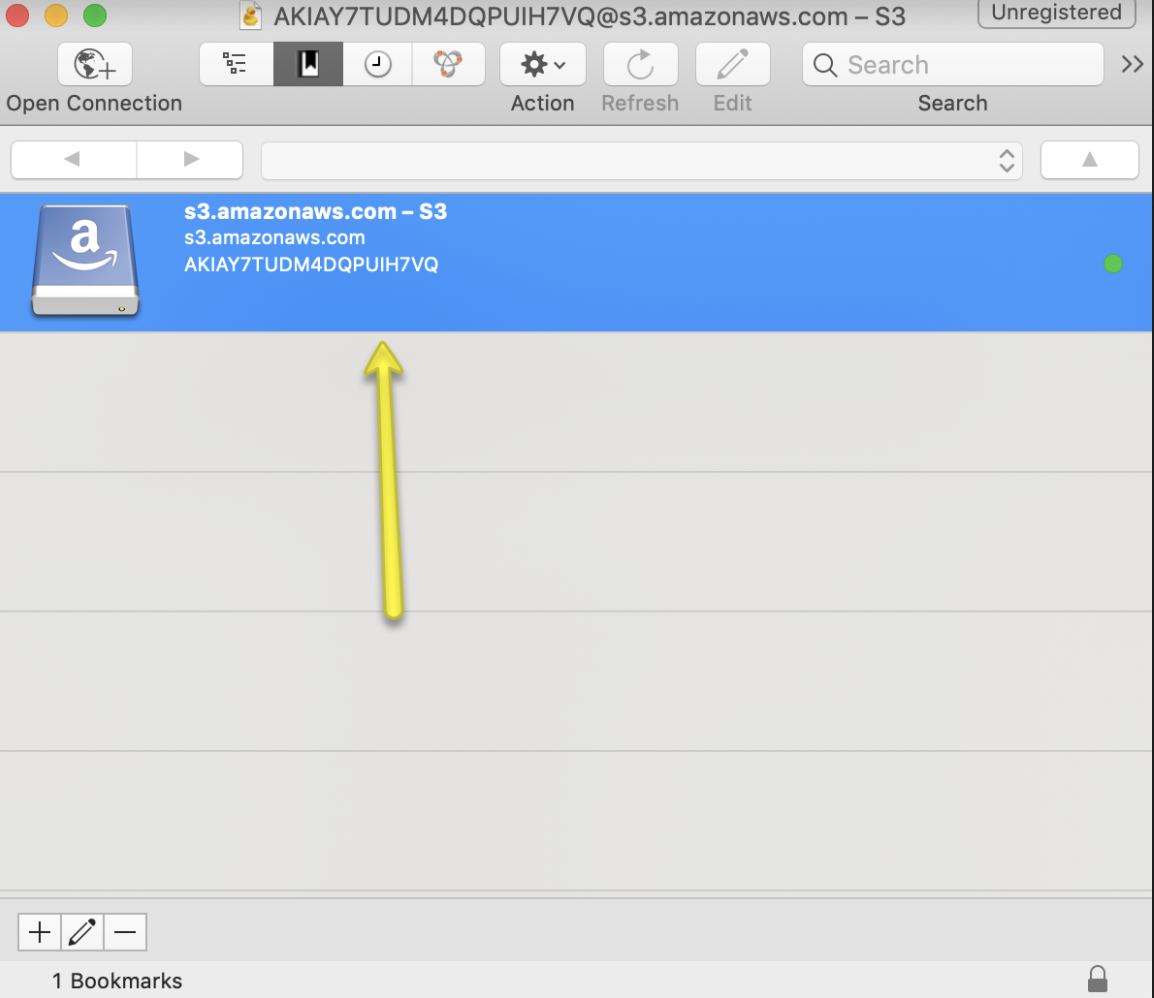The image size is (1154, 998).
Task: Add a new bookmark with plus button
Action: coord(40,932)
